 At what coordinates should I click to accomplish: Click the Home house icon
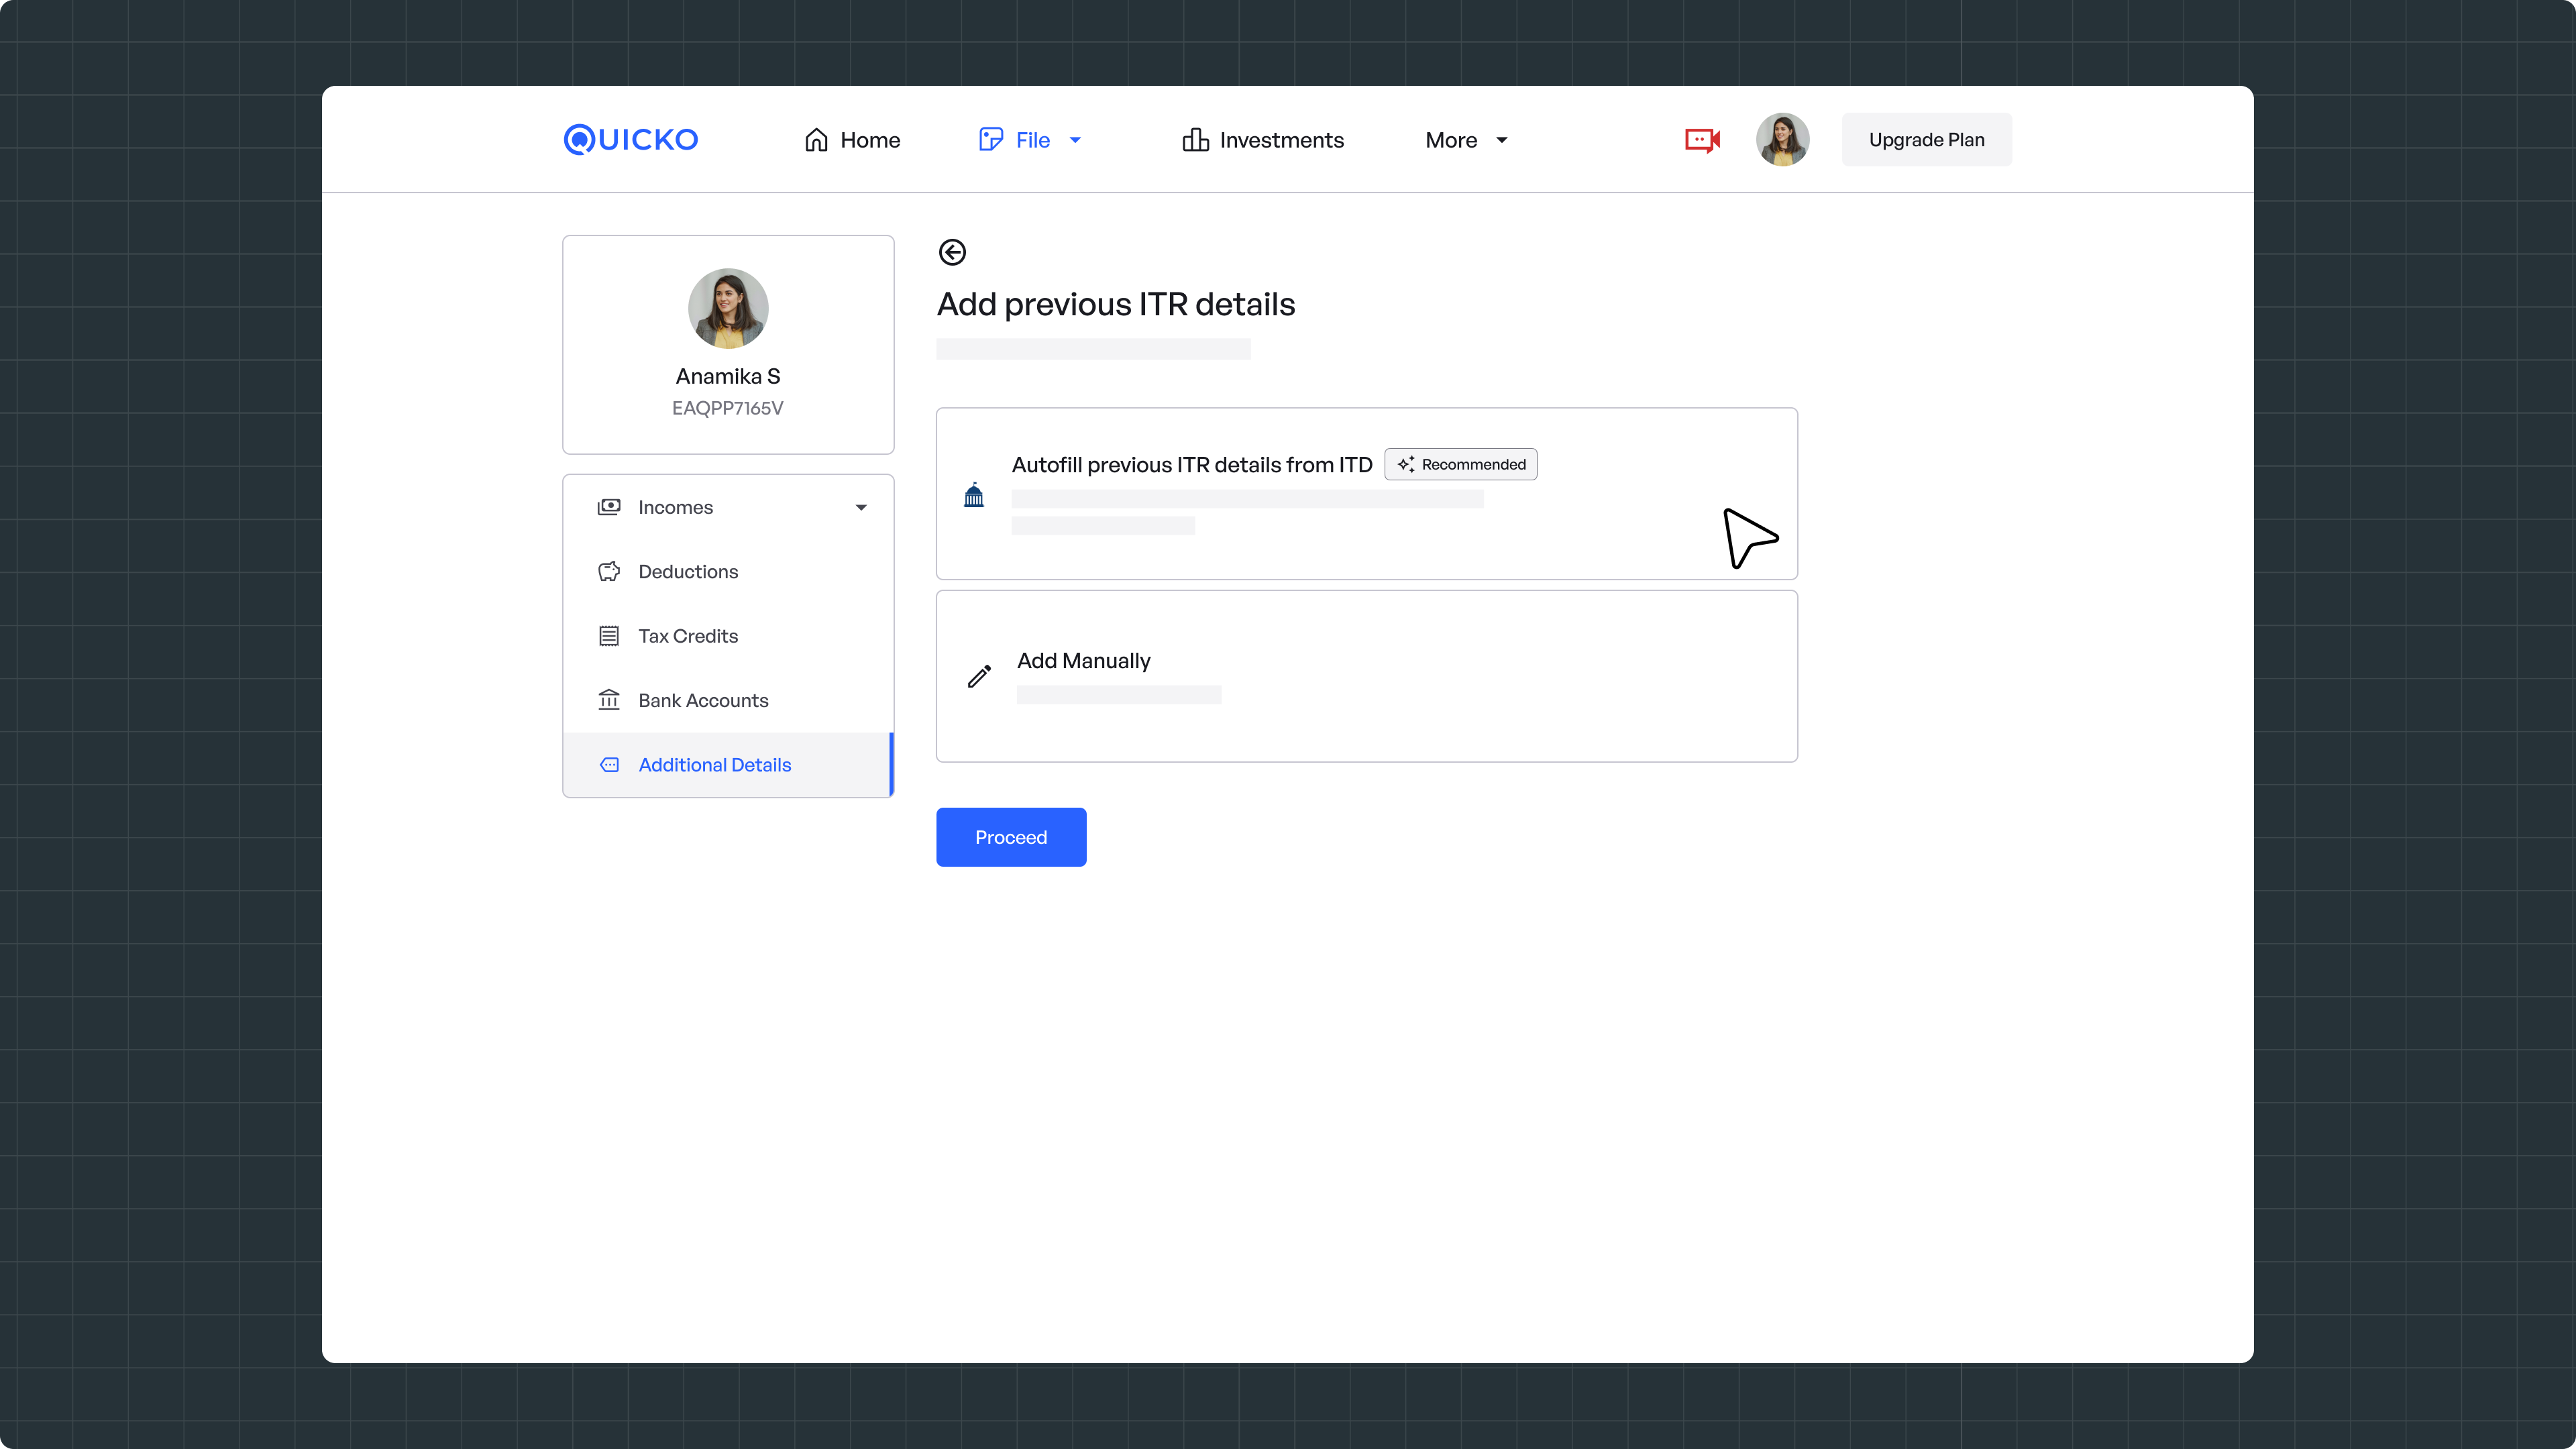click(x=816, y=140)
